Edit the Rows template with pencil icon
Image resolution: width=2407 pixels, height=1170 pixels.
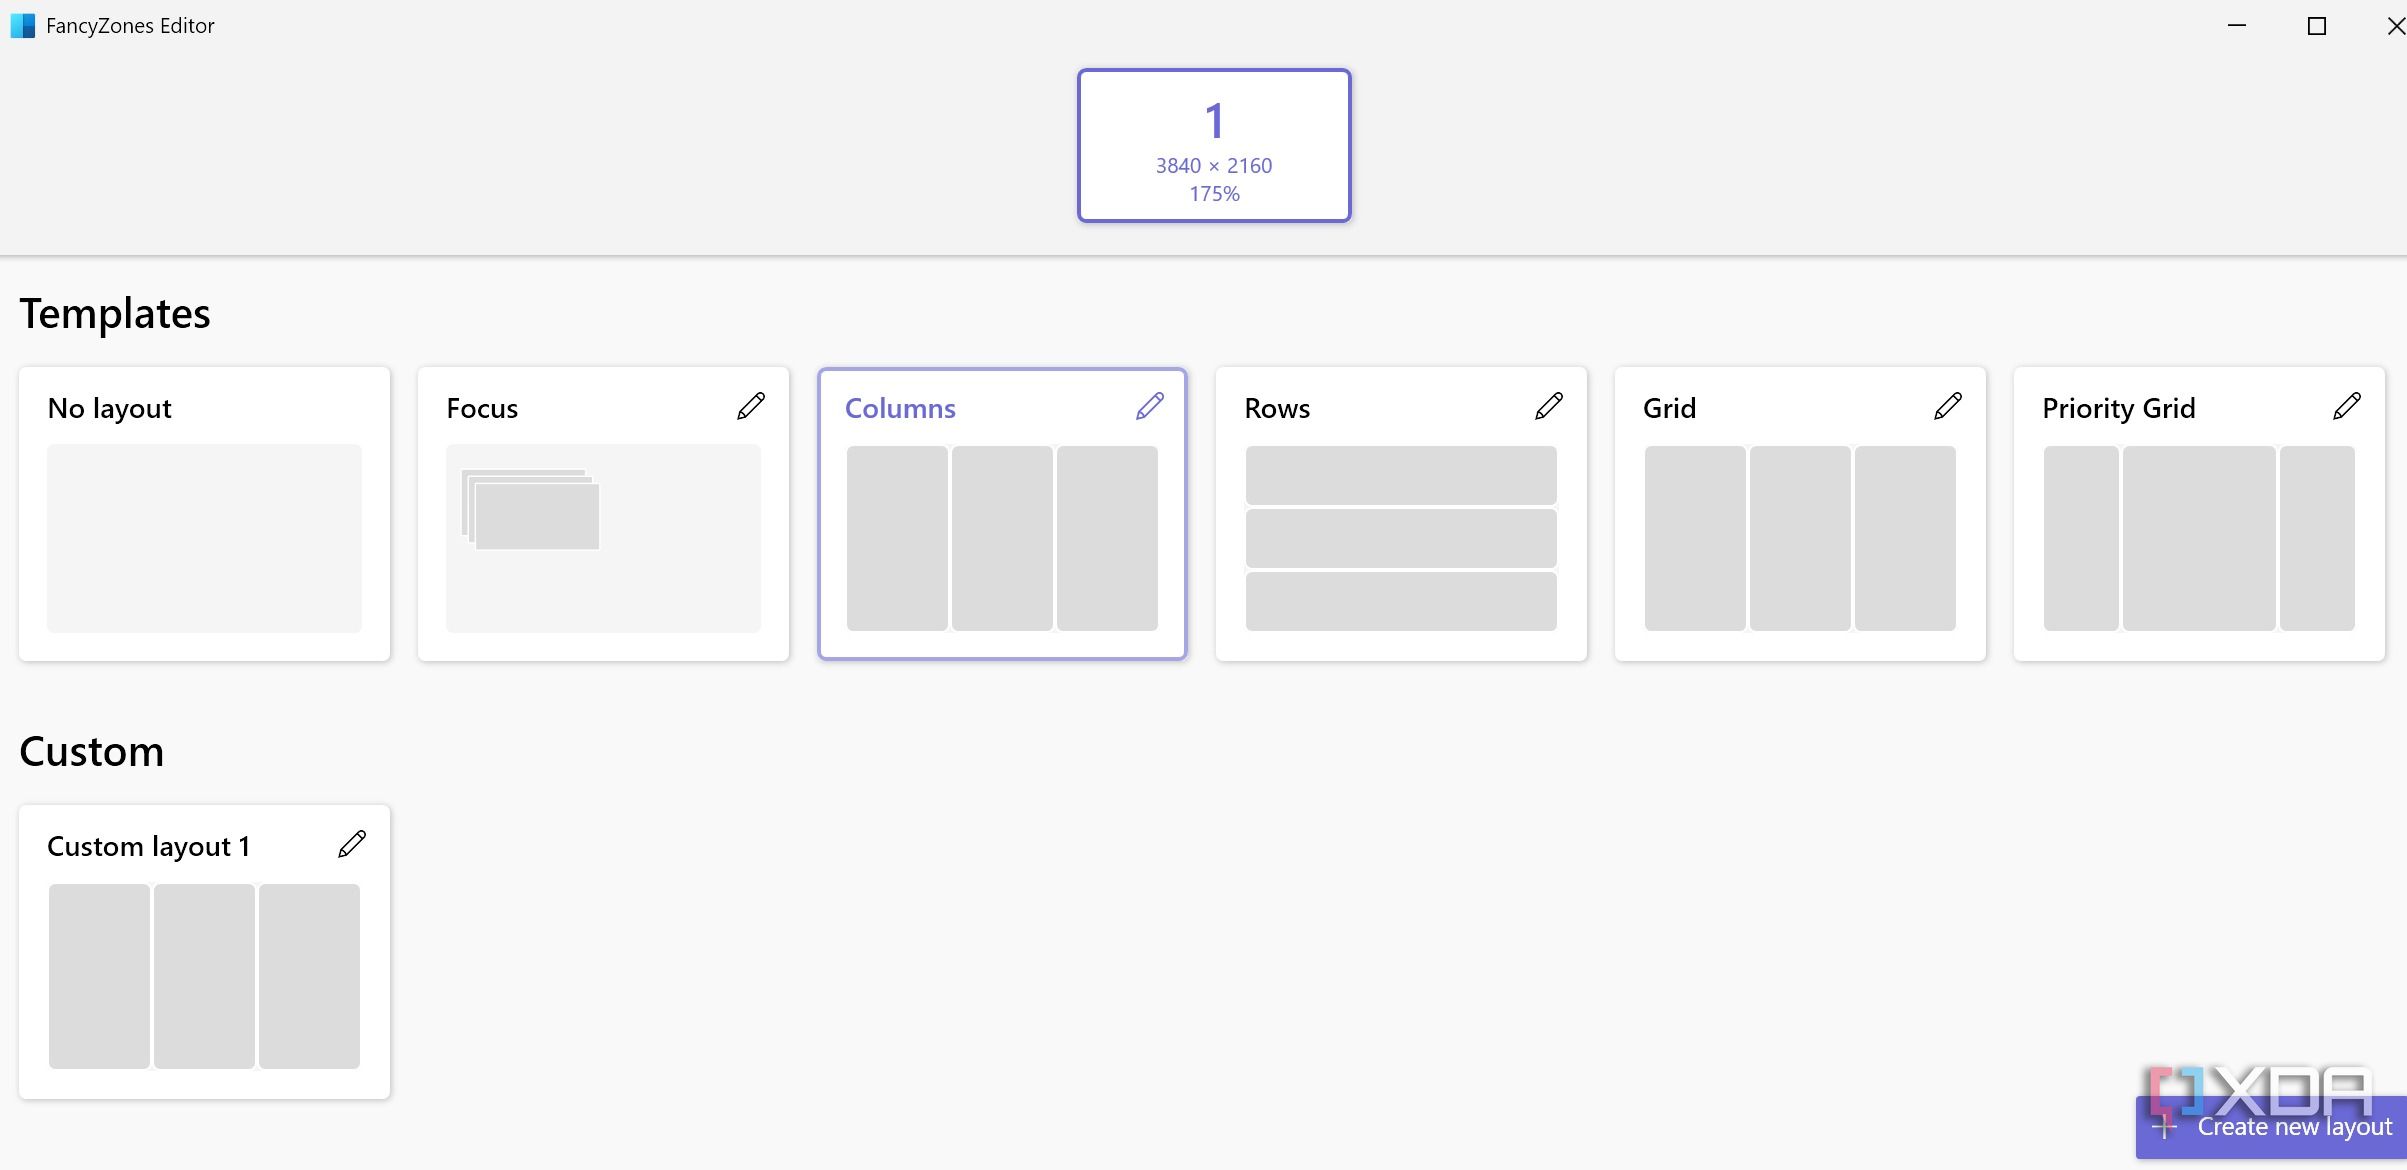pyautogui.click(x=1549, y=406)
